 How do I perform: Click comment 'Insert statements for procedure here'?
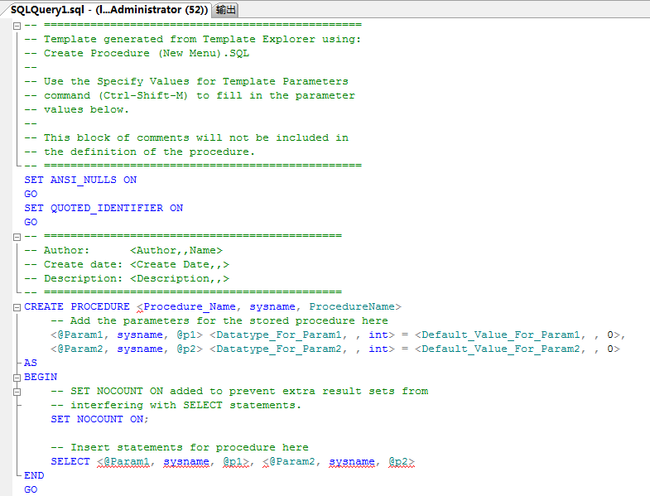click(189, 448)
